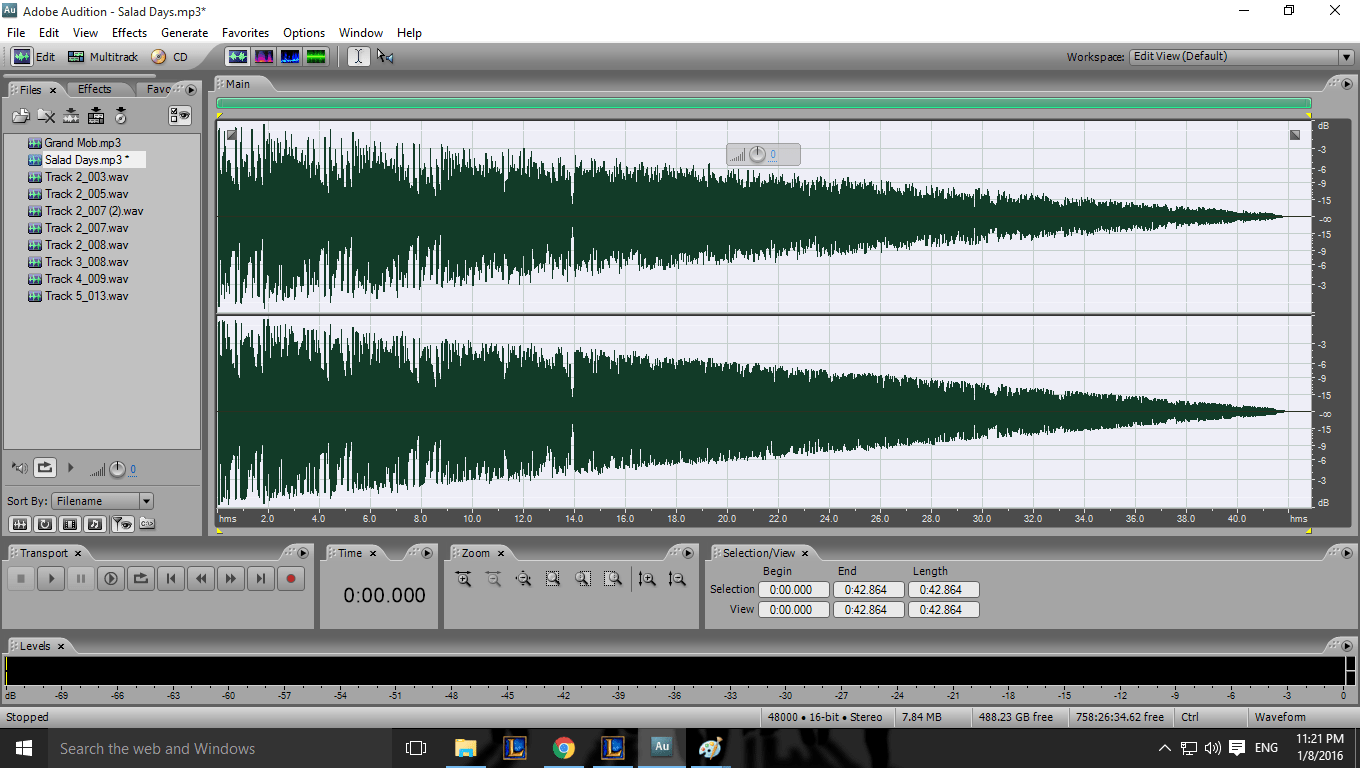Toggle Show Audio Files filter
Viewport: 1360px width, 768px height.
[x=19, y=523]
